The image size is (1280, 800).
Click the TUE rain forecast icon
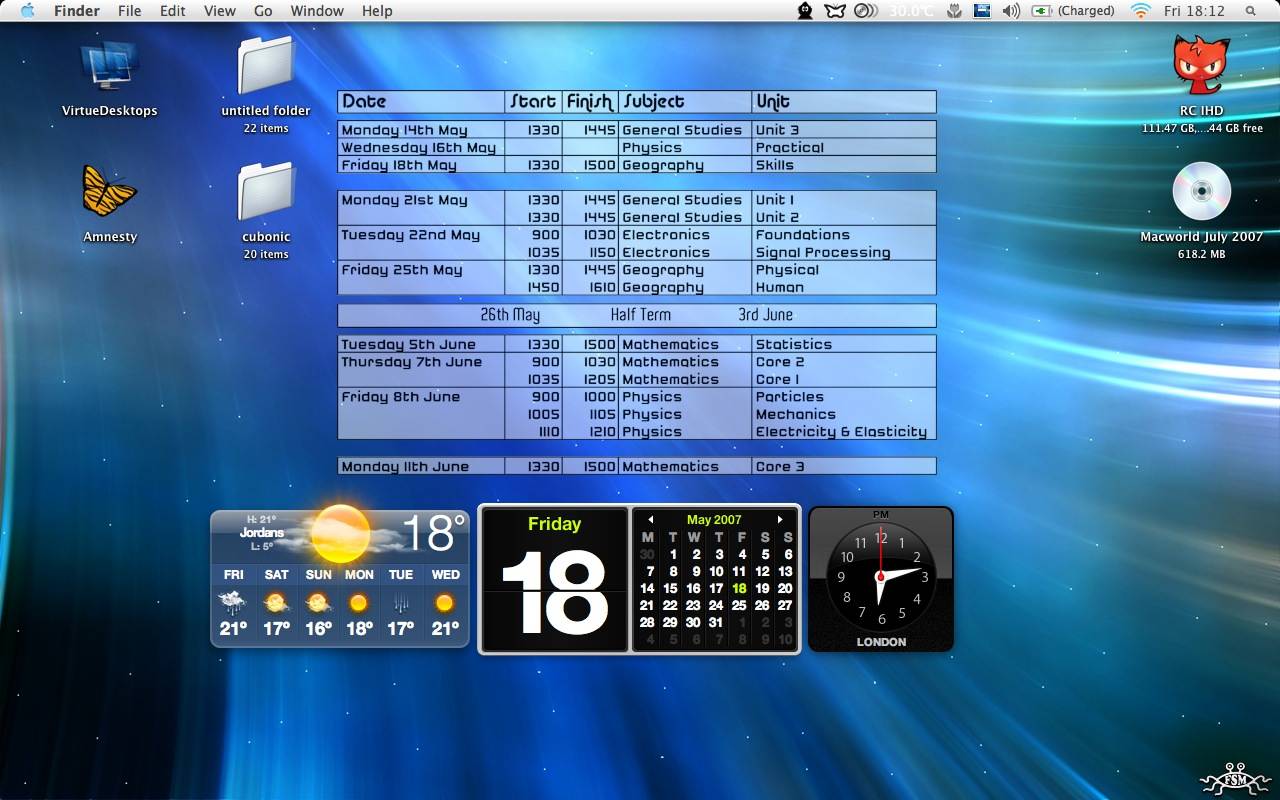coord(401,603)
